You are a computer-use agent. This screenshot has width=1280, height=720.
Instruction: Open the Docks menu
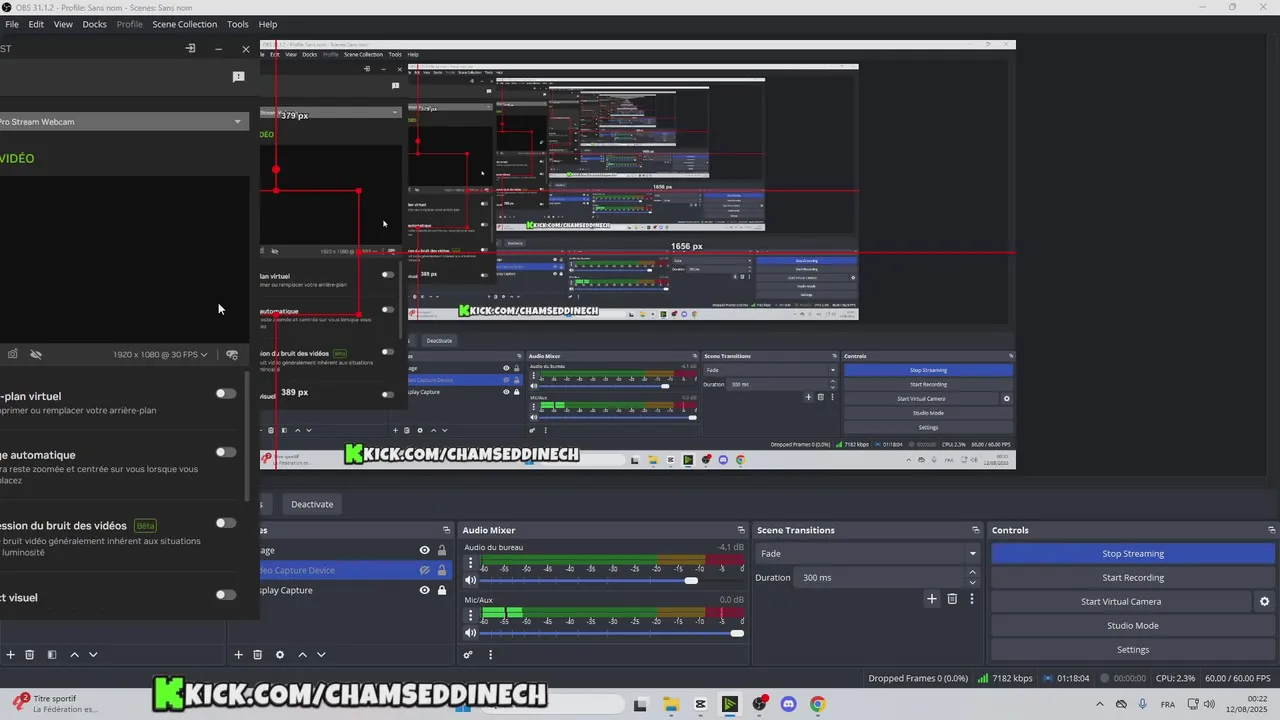[x=94, y=24]
